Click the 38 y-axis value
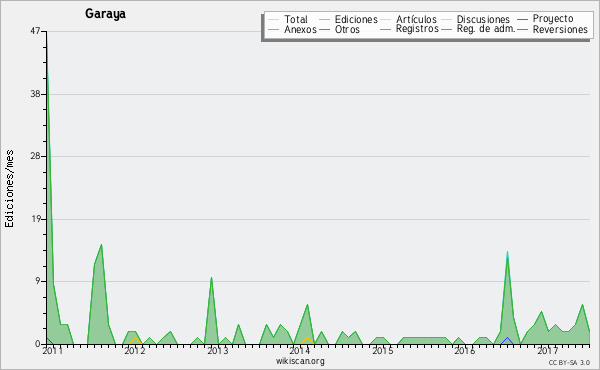Viewport: 600px width, 370px height. click(35, 94)
